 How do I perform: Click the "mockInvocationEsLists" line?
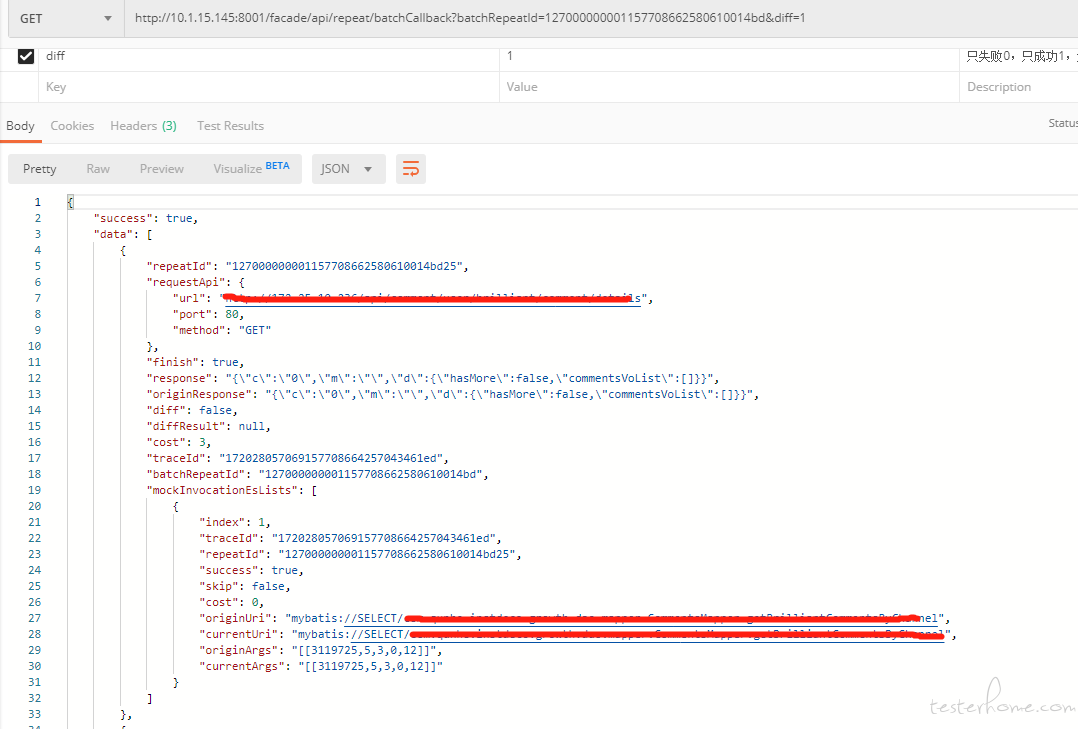click(232, 490)
